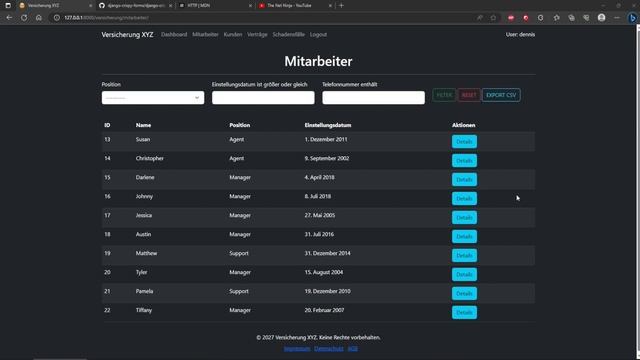Add page to favorites star icon
This screenshot has width=640, height=360.
(493, 18)
